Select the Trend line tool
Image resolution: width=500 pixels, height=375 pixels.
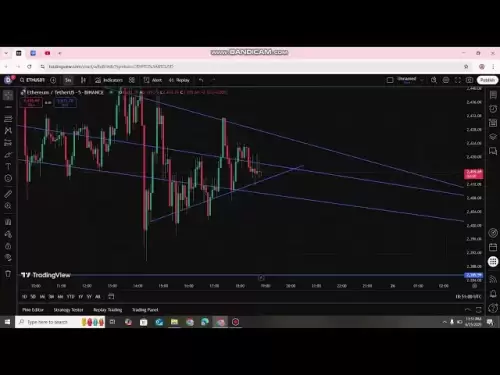click(8, 107)
